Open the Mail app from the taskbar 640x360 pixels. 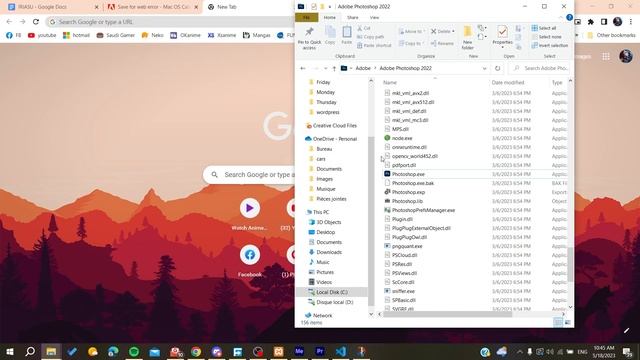[x=155, y=351]
